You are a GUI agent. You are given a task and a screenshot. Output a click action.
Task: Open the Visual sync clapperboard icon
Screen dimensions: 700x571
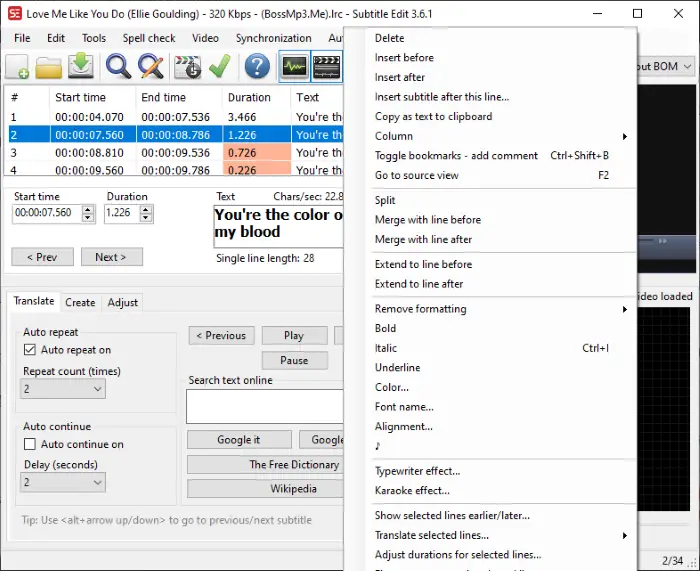click(187, 67)
